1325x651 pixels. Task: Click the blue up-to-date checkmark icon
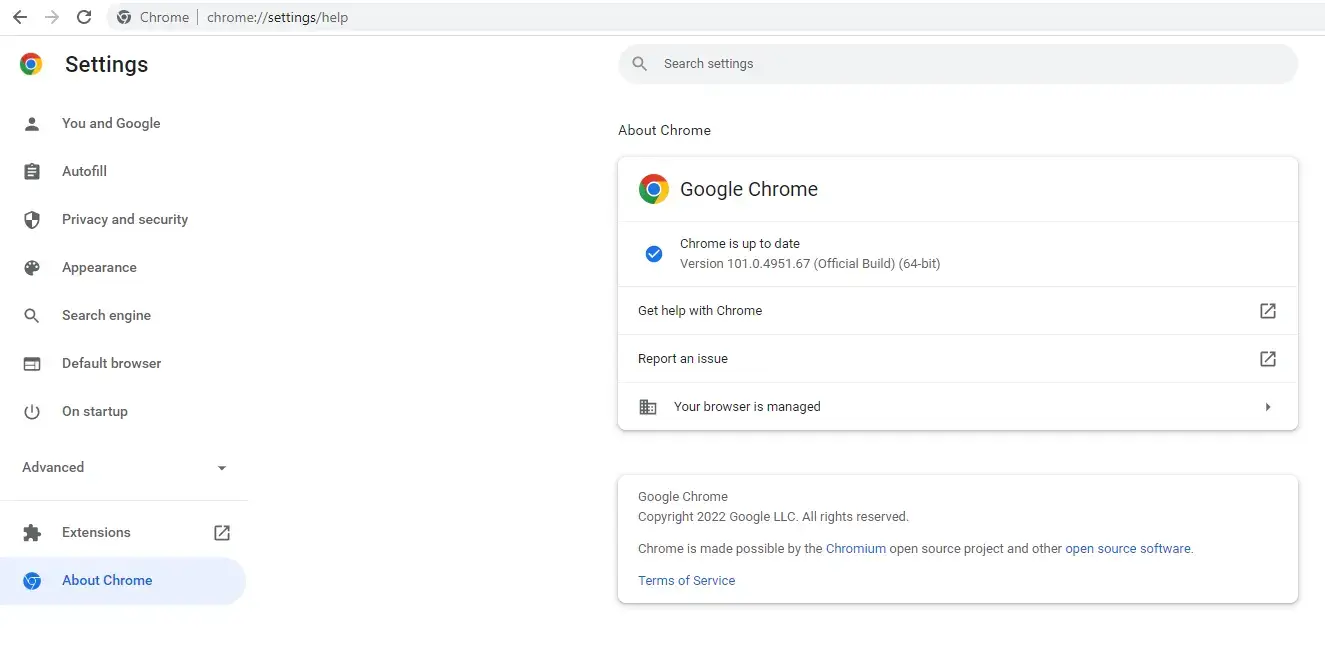(654, 254)
